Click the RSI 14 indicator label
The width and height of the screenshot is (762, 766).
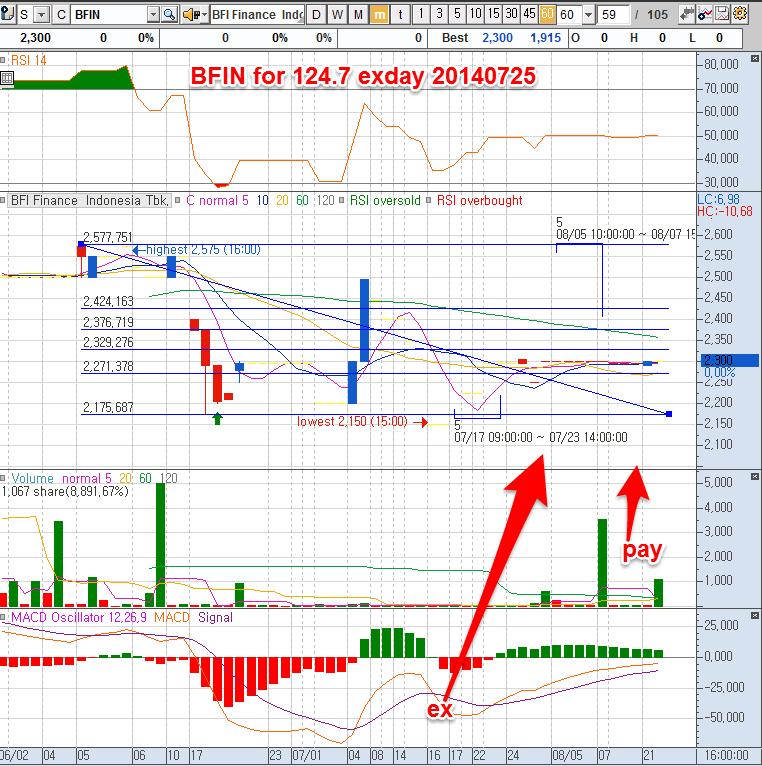28,61
